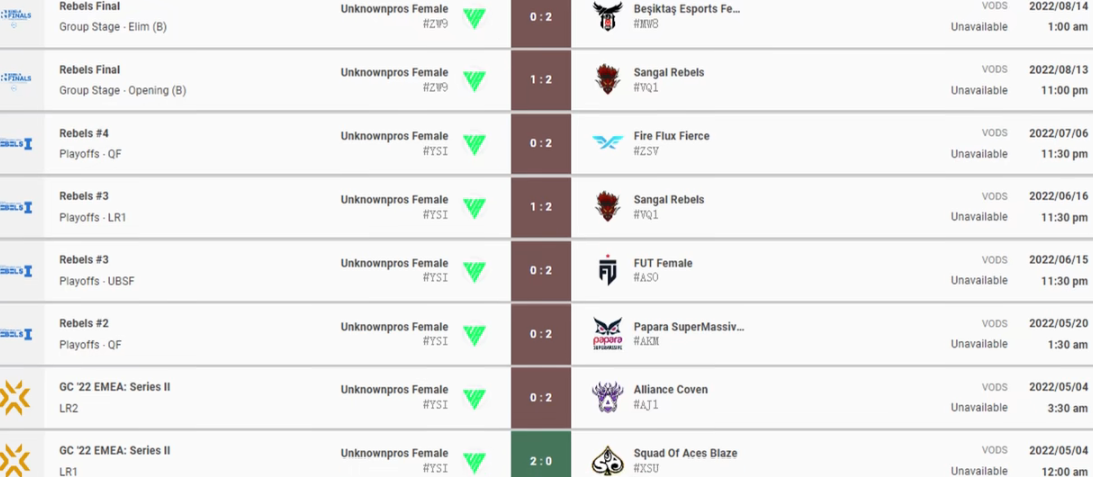Image resolution: width=1093 pixels, height=477 pixels.
Task: Click the Alliance Coven team logo
Action: [x=607, y=398]
